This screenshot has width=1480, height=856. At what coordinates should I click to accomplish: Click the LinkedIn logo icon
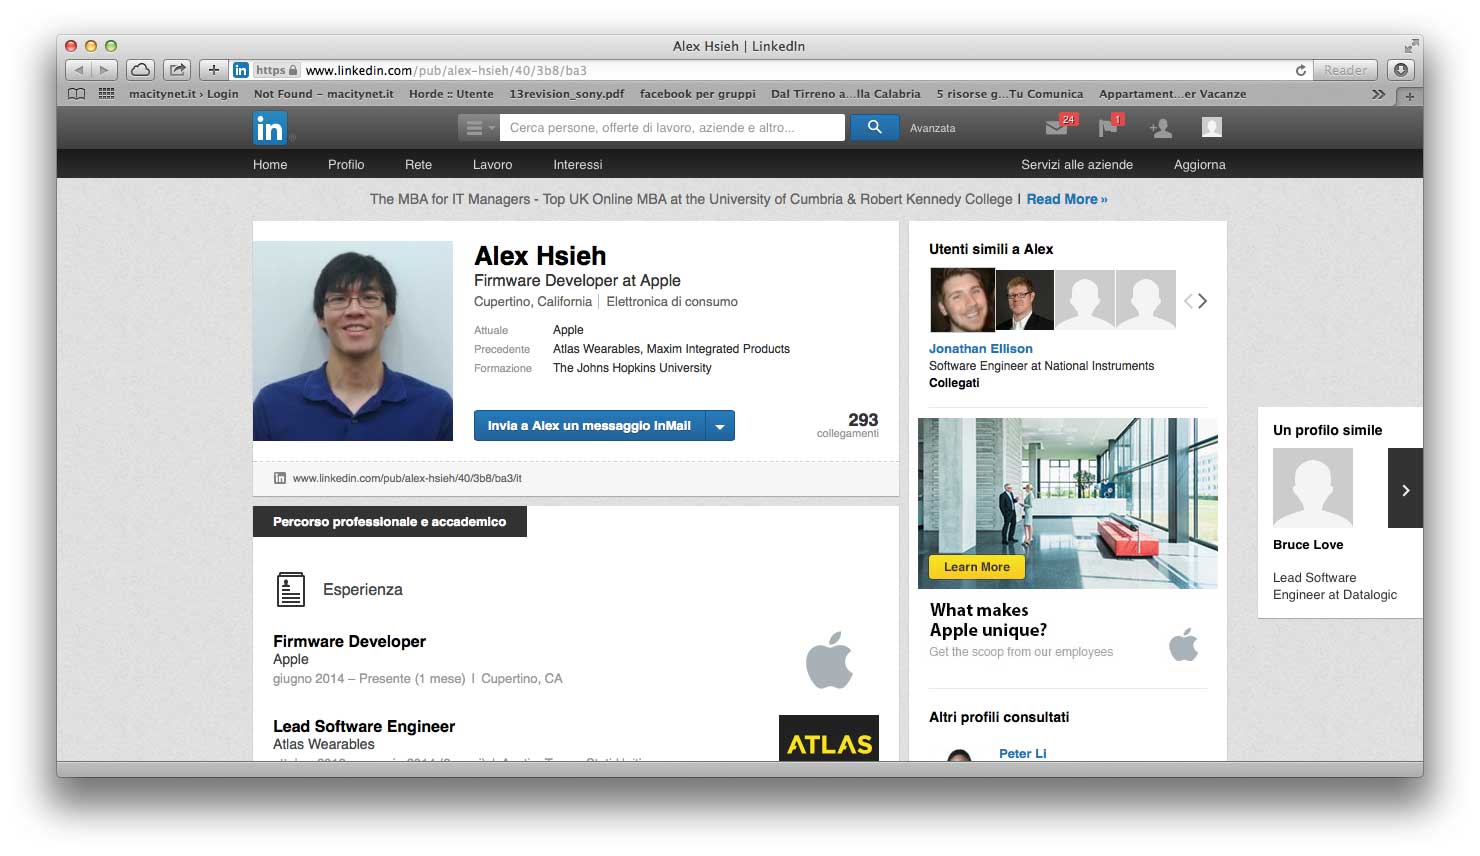[270, 128]
